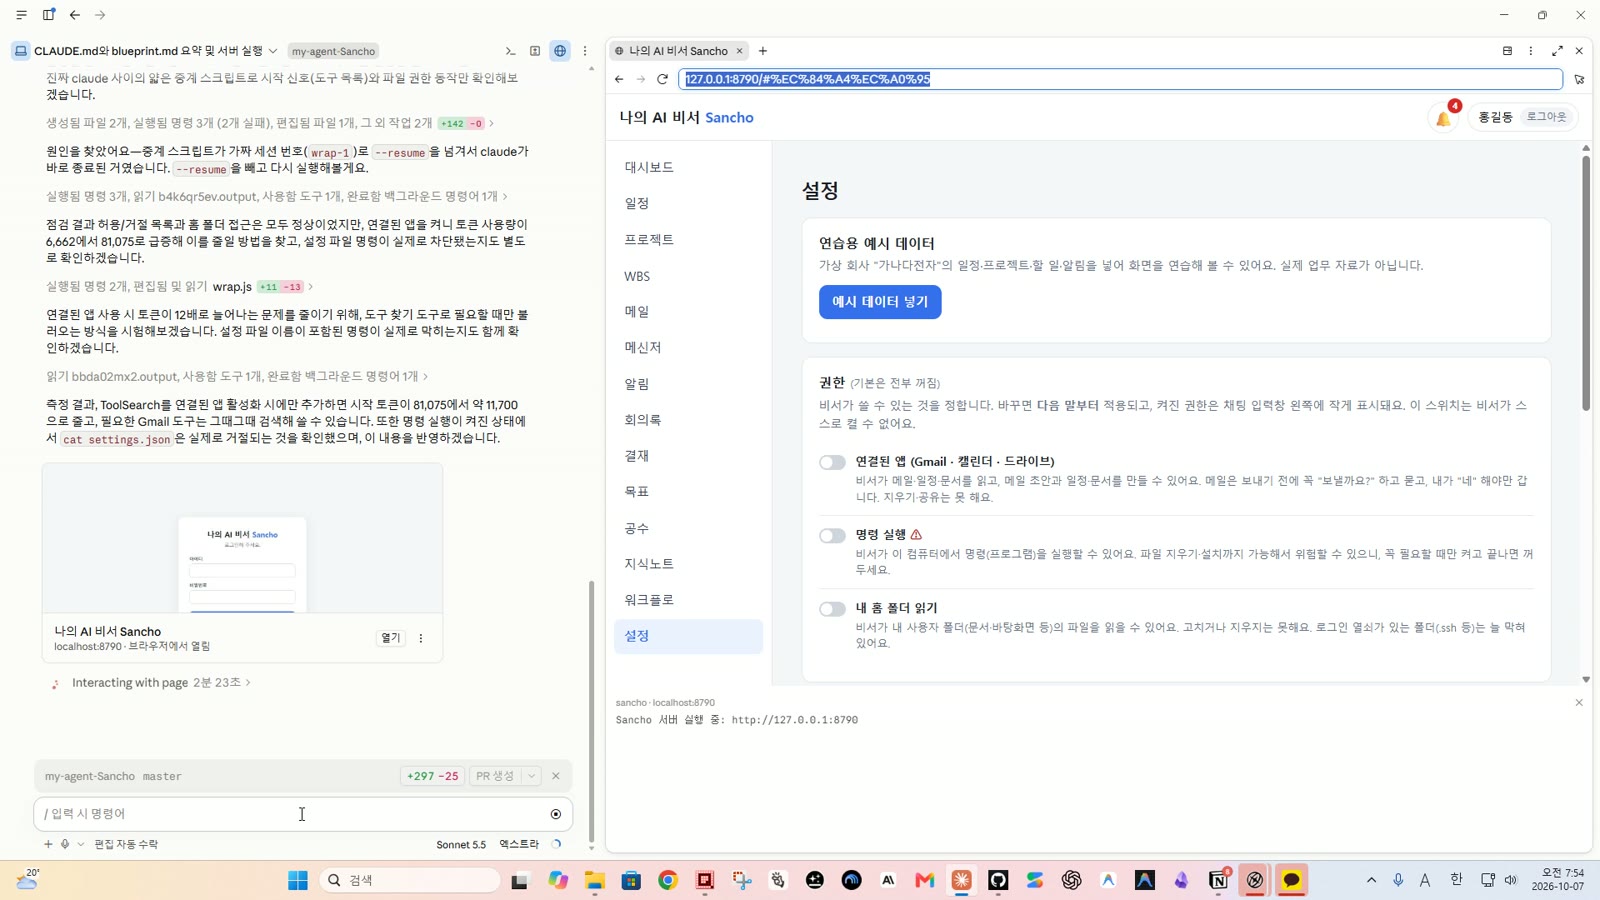Open the microphone options chevron
This screenshot has height=900, width=1600.
coord(81,844)
